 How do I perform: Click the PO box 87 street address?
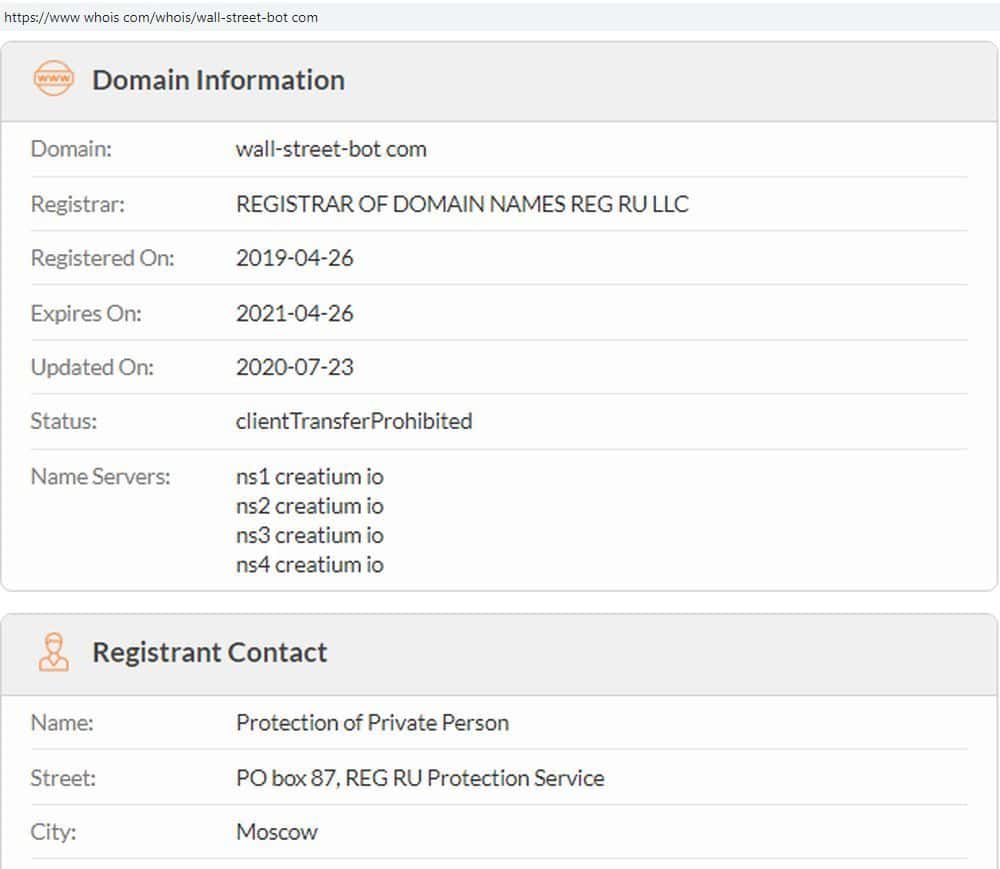tap(420, 777)
